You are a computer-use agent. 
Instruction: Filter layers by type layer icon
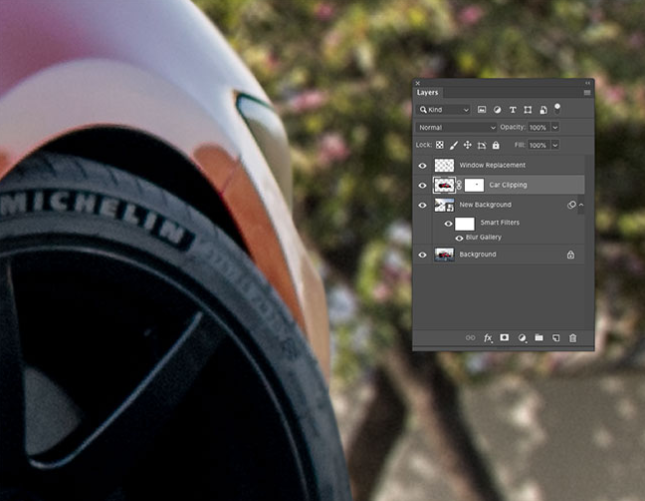[x=513, y=110]
